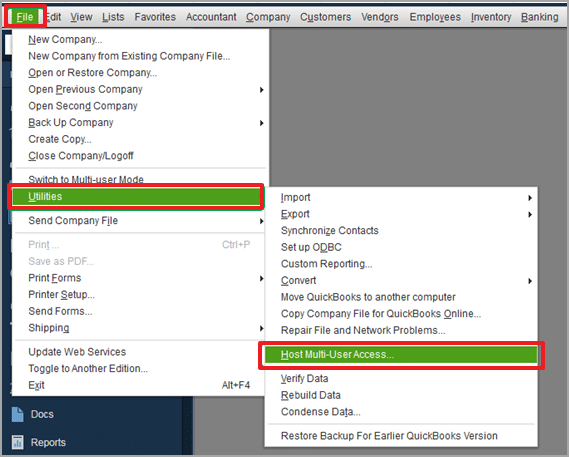Open the Reports icon in sidebar
This screenshot has width=569, height=457.
17,442
